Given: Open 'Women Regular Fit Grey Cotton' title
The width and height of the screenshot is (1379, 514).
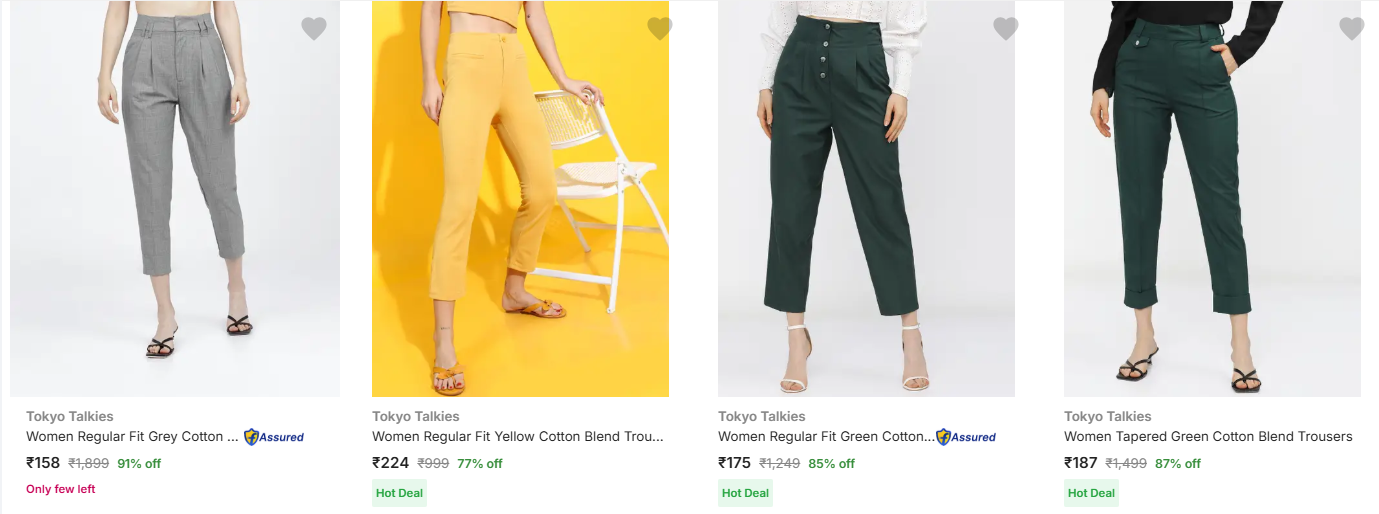Looking at the screenshot, I should coord(132,437).
